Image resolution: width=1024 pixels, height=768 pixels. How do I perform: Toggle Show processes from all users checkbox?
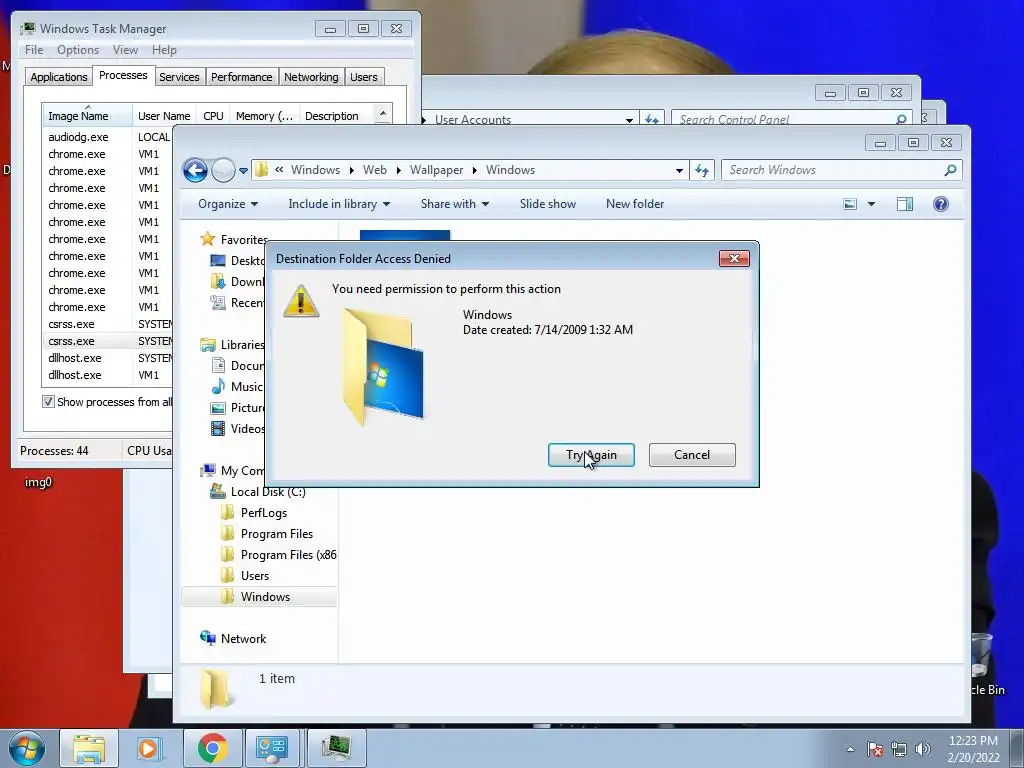(48, 402)
